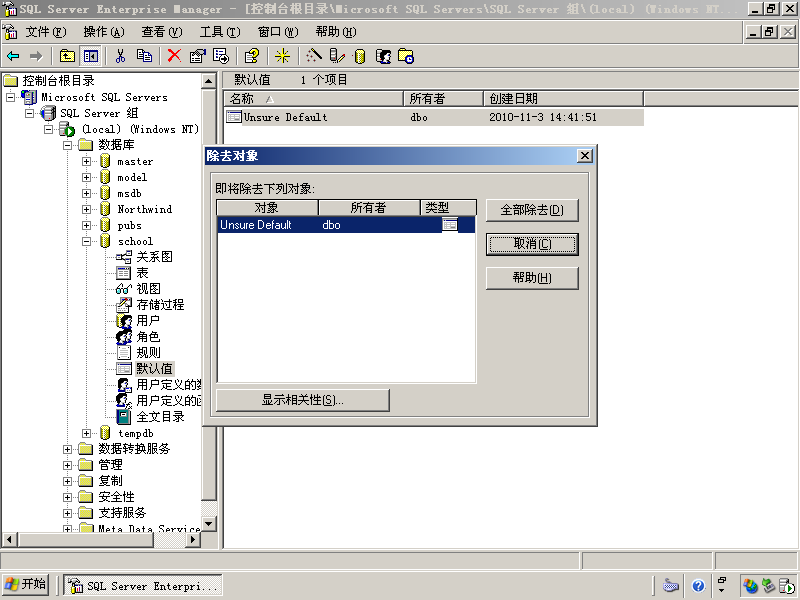Screen dimensions: 800x600
Task: Close the 除去对象 dialog
Action: pyautogui.click(x=585, y=156)
